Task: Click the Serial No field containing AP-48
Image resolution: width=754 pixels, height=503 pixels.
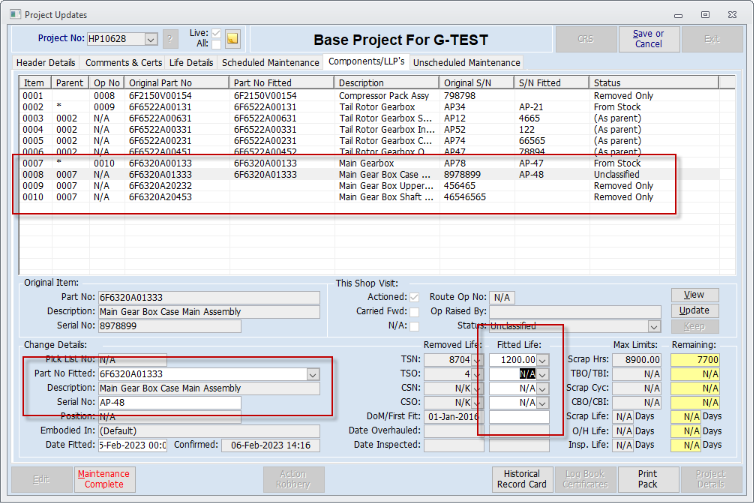Action: 170,402
